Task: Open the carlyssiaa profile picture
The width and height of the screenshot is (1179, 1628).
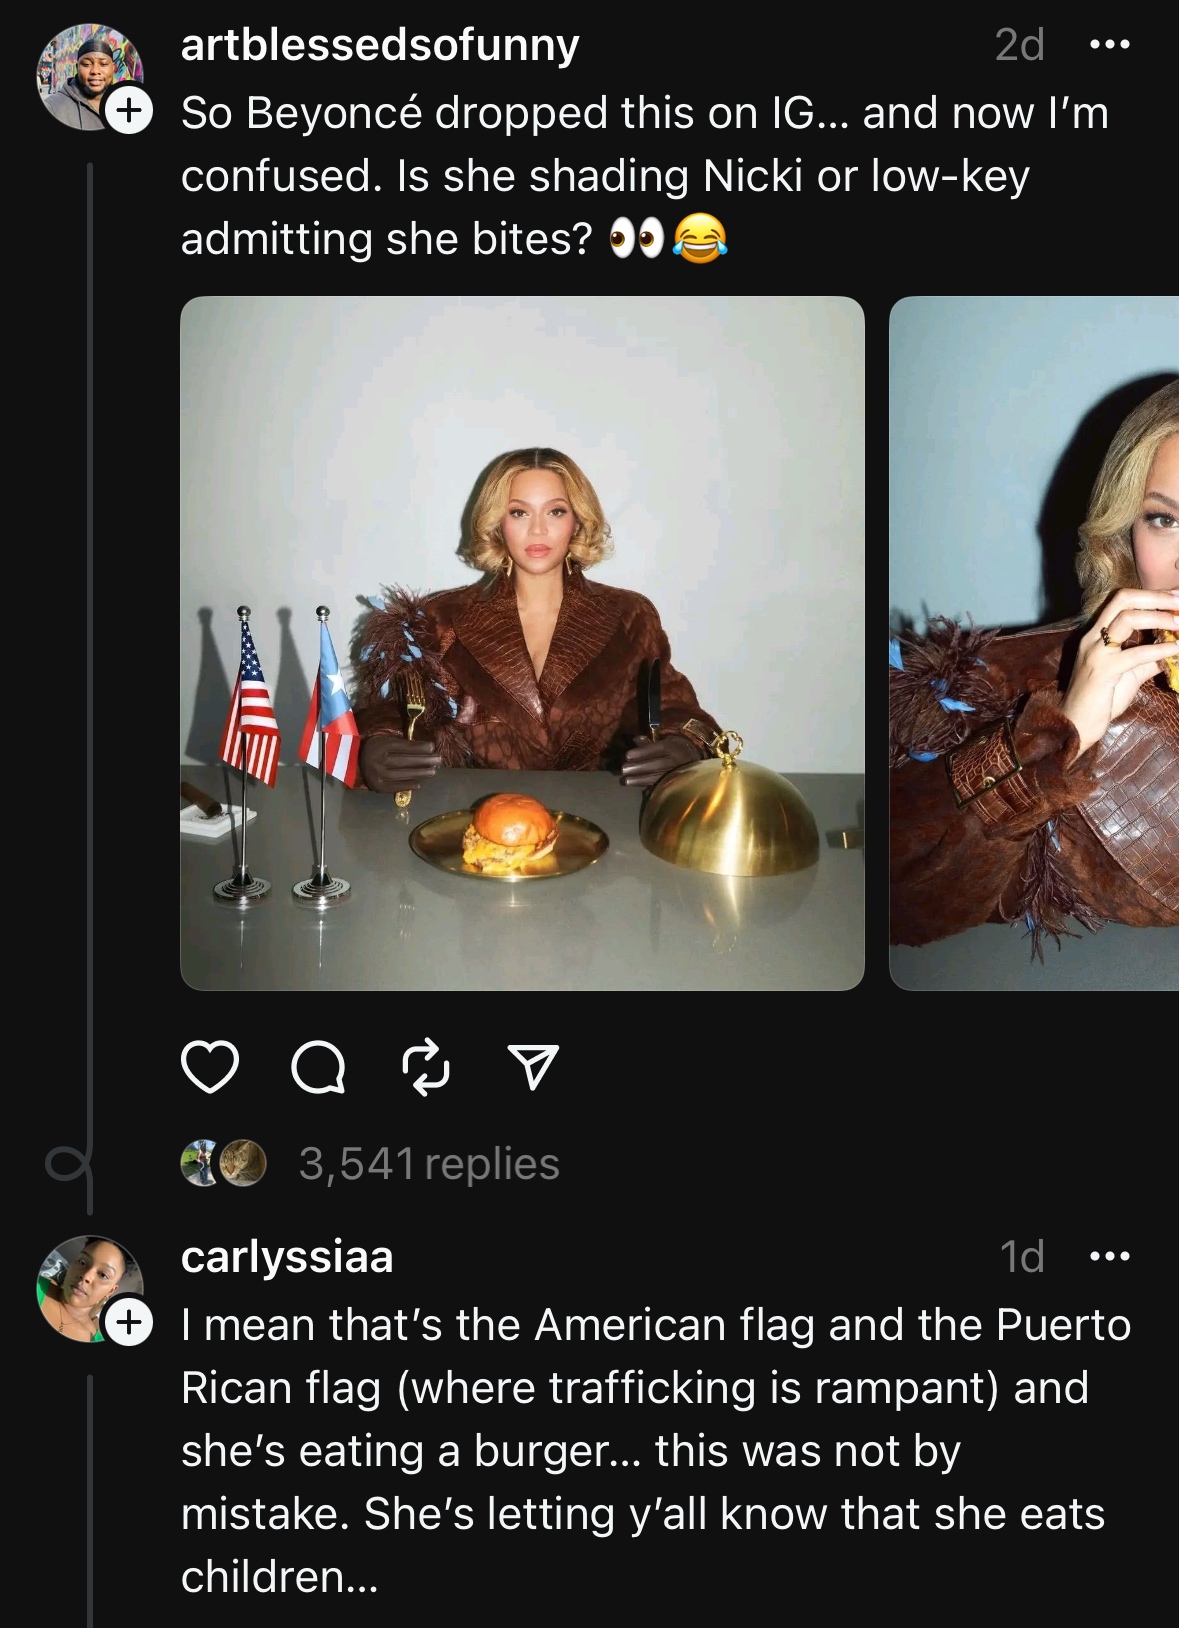Action: tap(89, 1288)
